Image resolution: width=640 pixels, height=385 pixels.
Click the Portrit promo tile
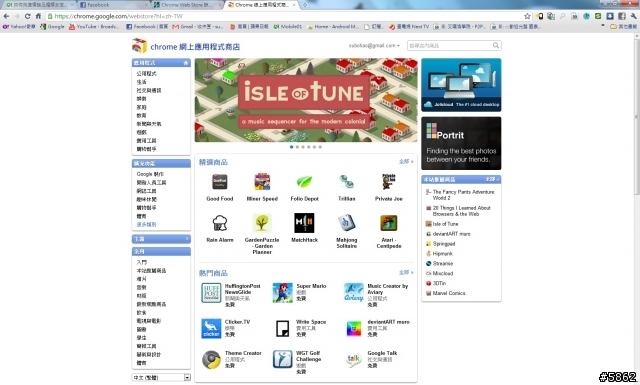tap(461, 143)
